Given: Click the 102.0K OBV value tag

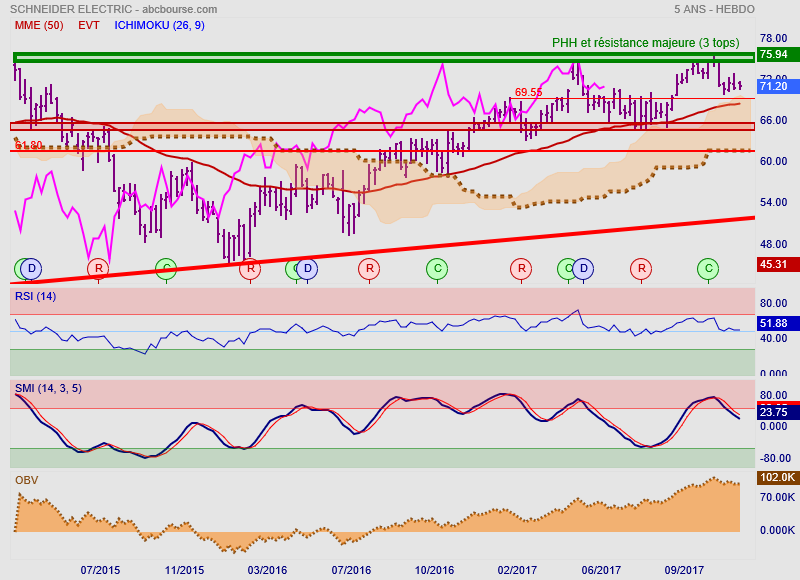Looking at the screenshot, I should 778,477.
